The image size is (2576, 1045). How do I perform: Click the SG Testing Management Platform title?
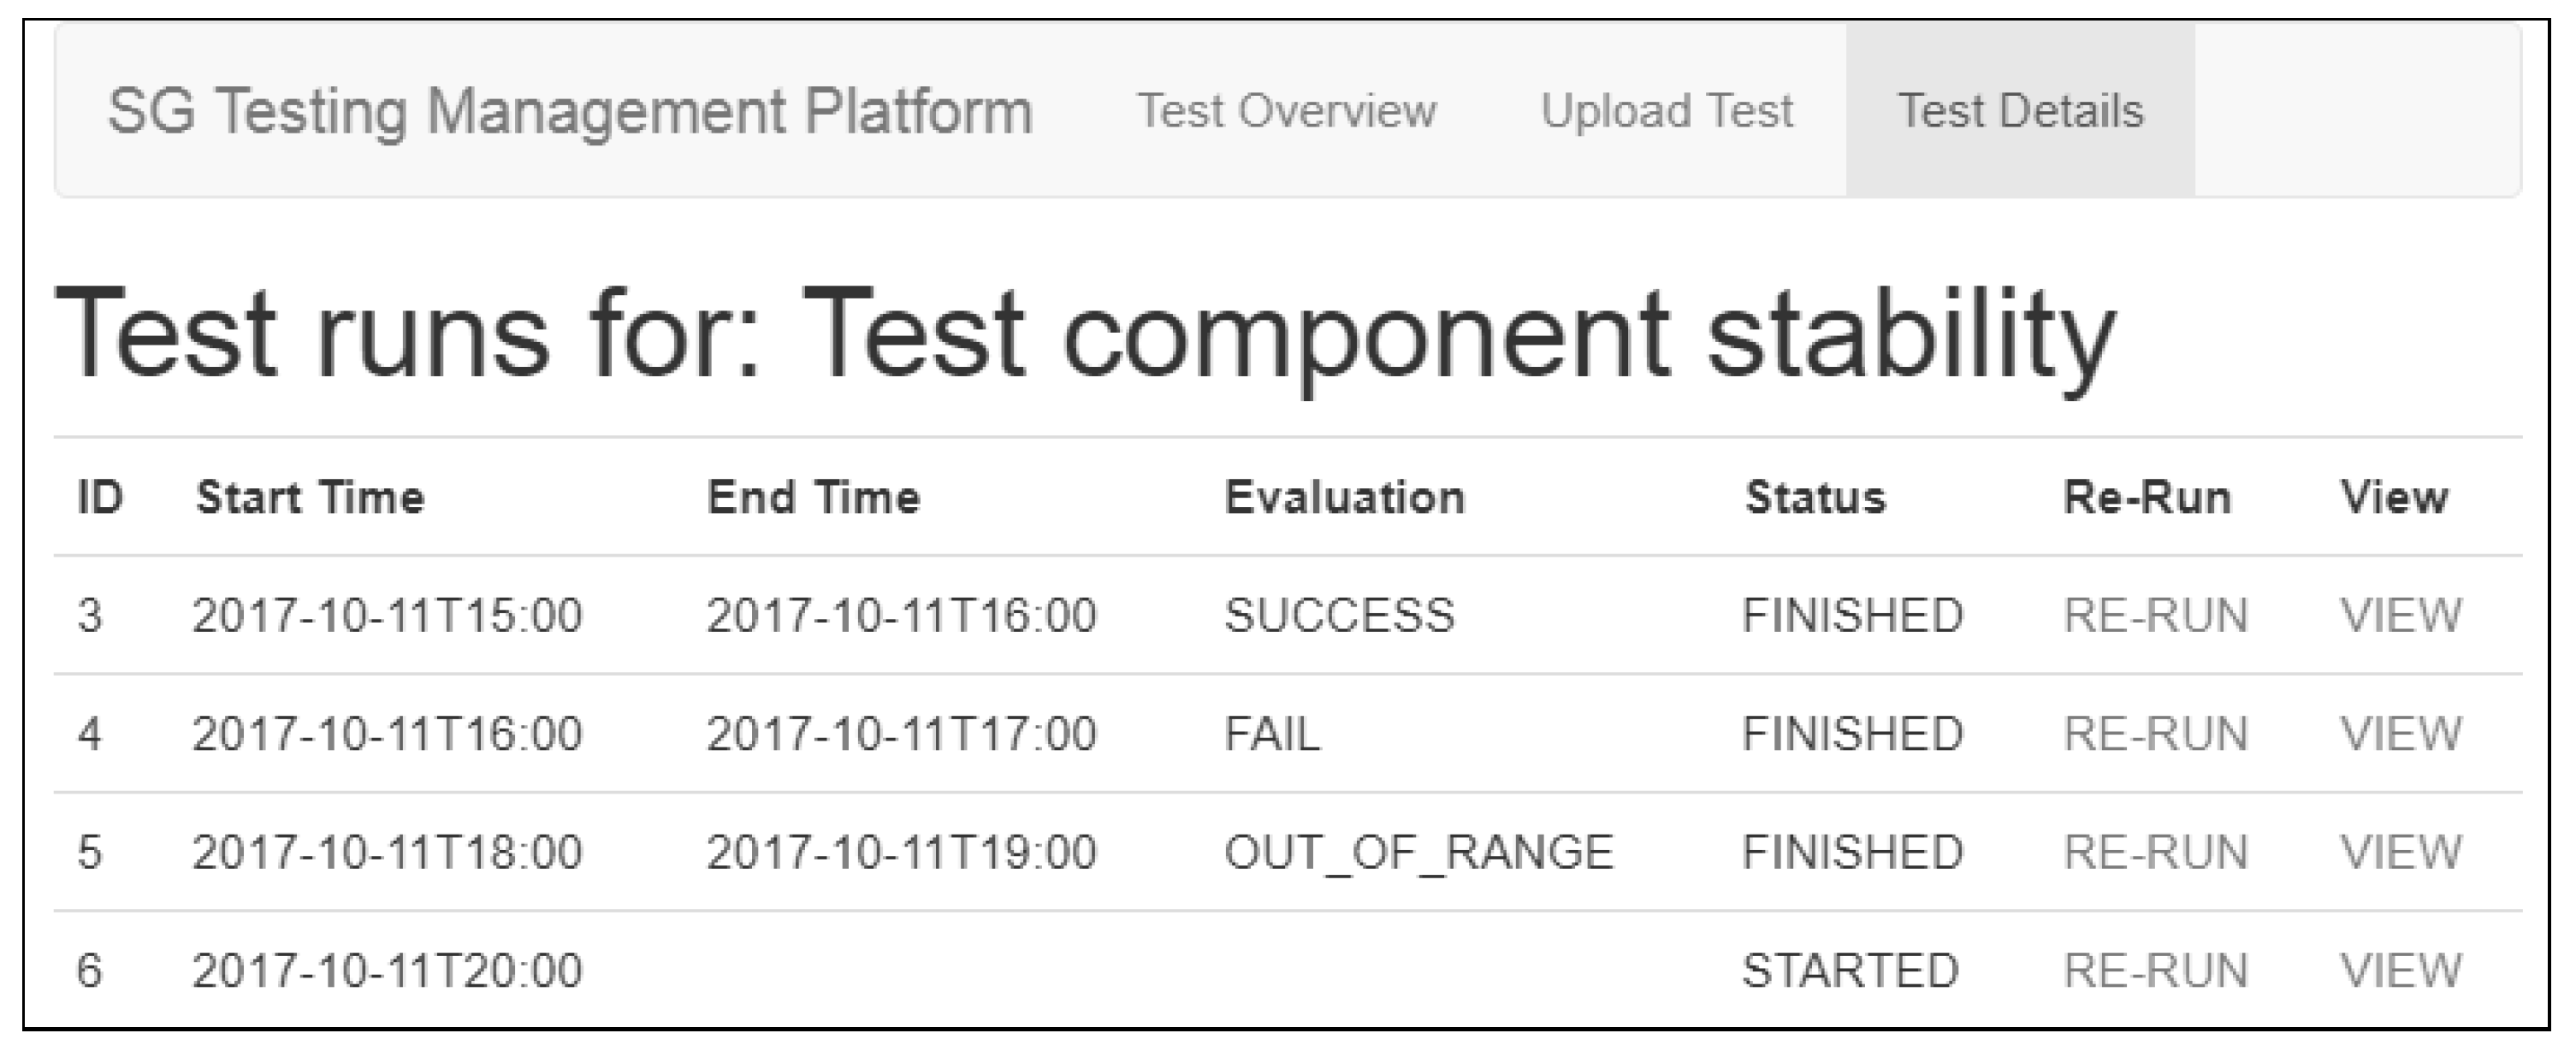(570, 110)
